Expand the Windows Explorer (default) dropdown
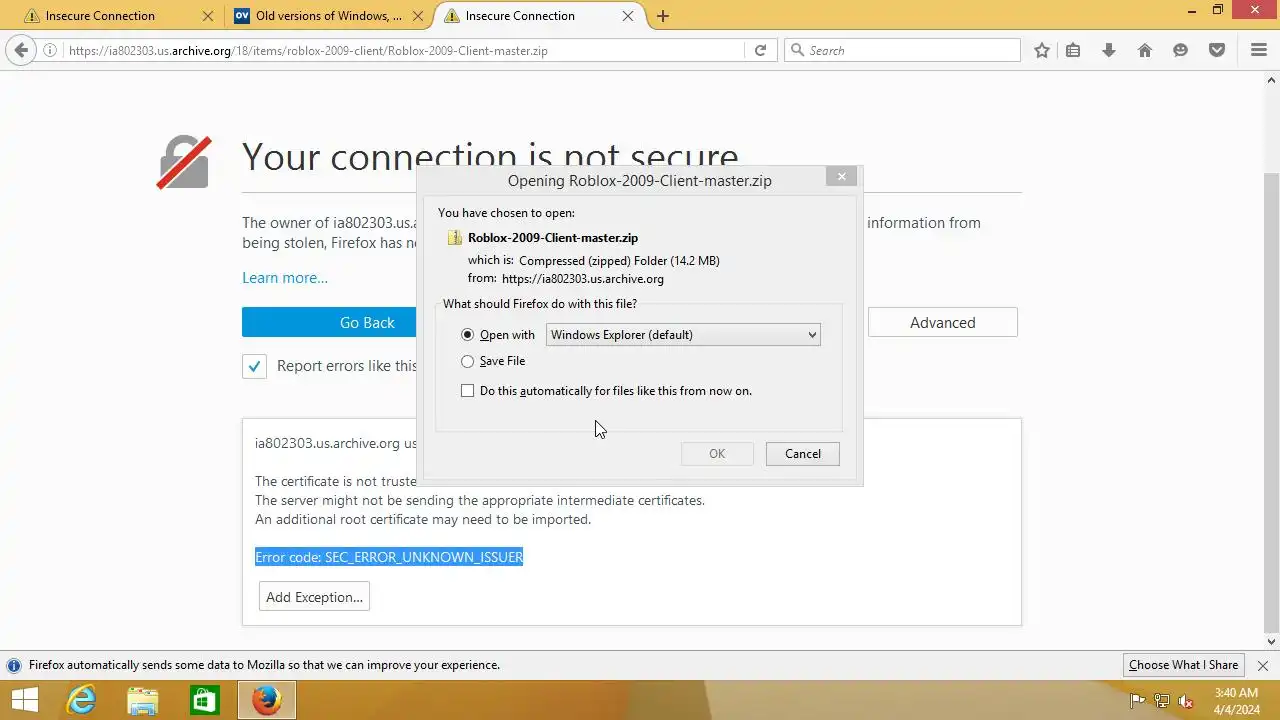 coord(683,335)
